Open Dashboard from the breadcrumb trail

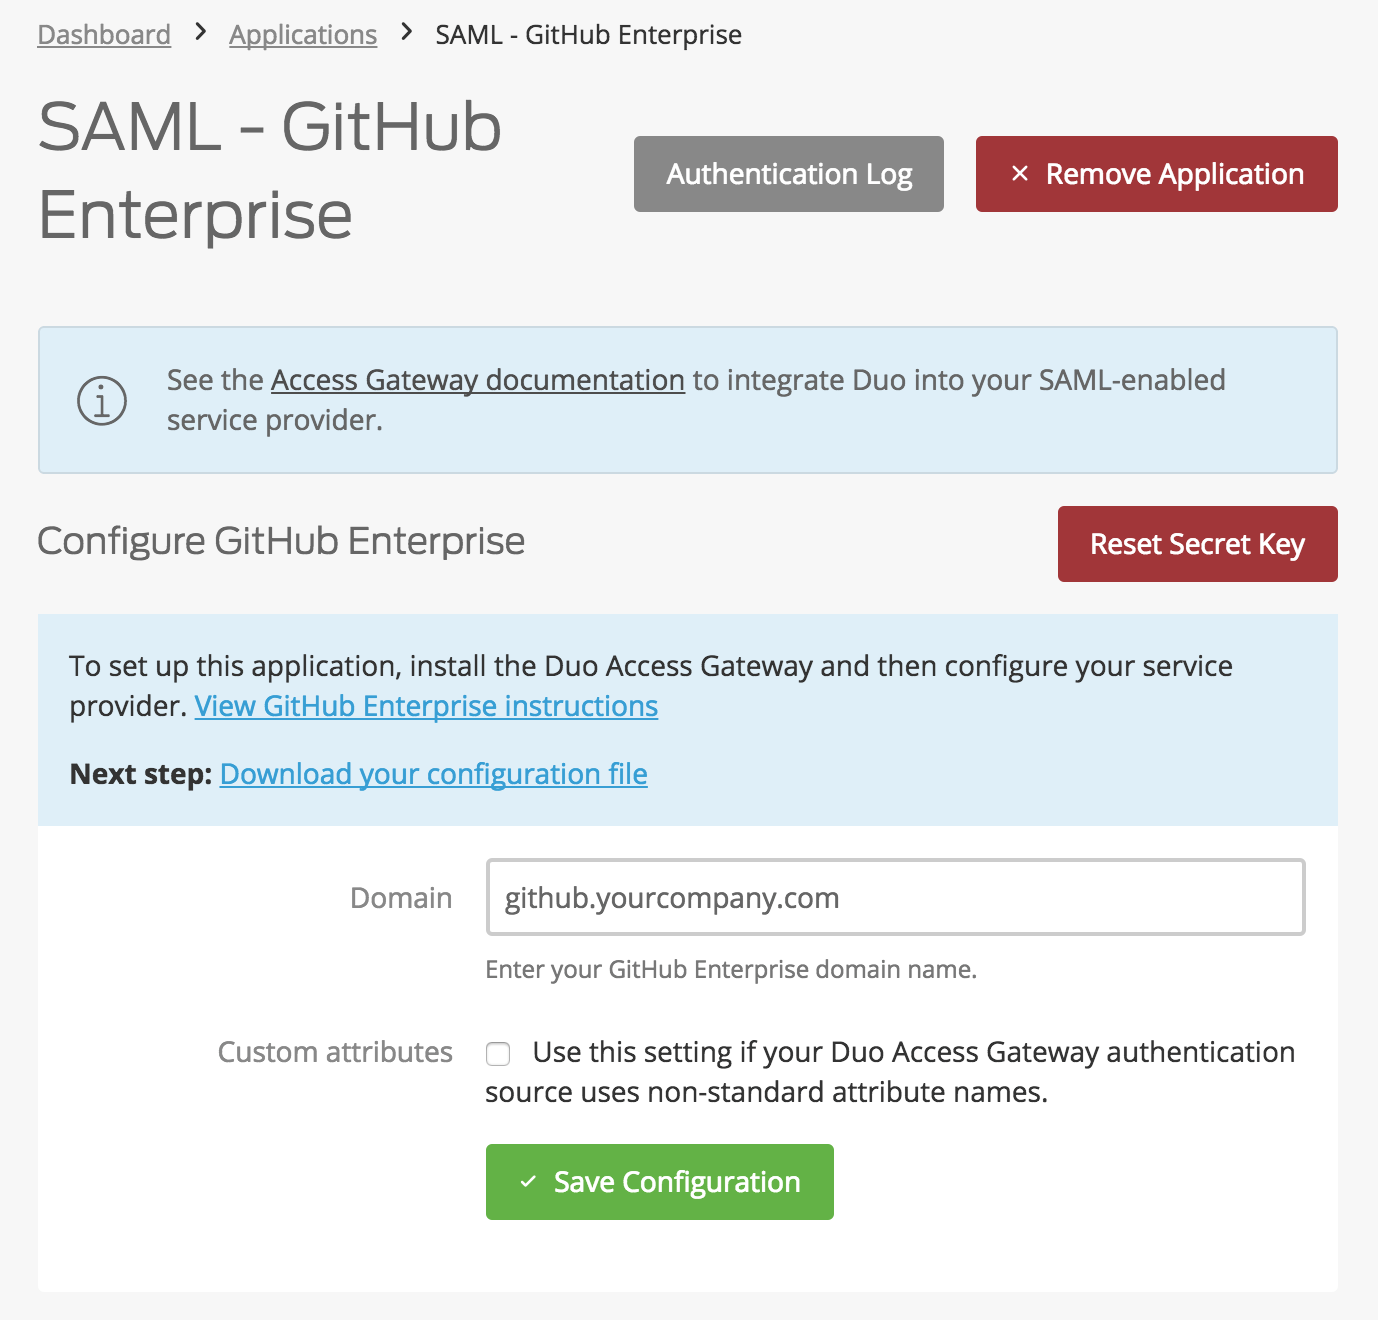click(x=103, y=34)
